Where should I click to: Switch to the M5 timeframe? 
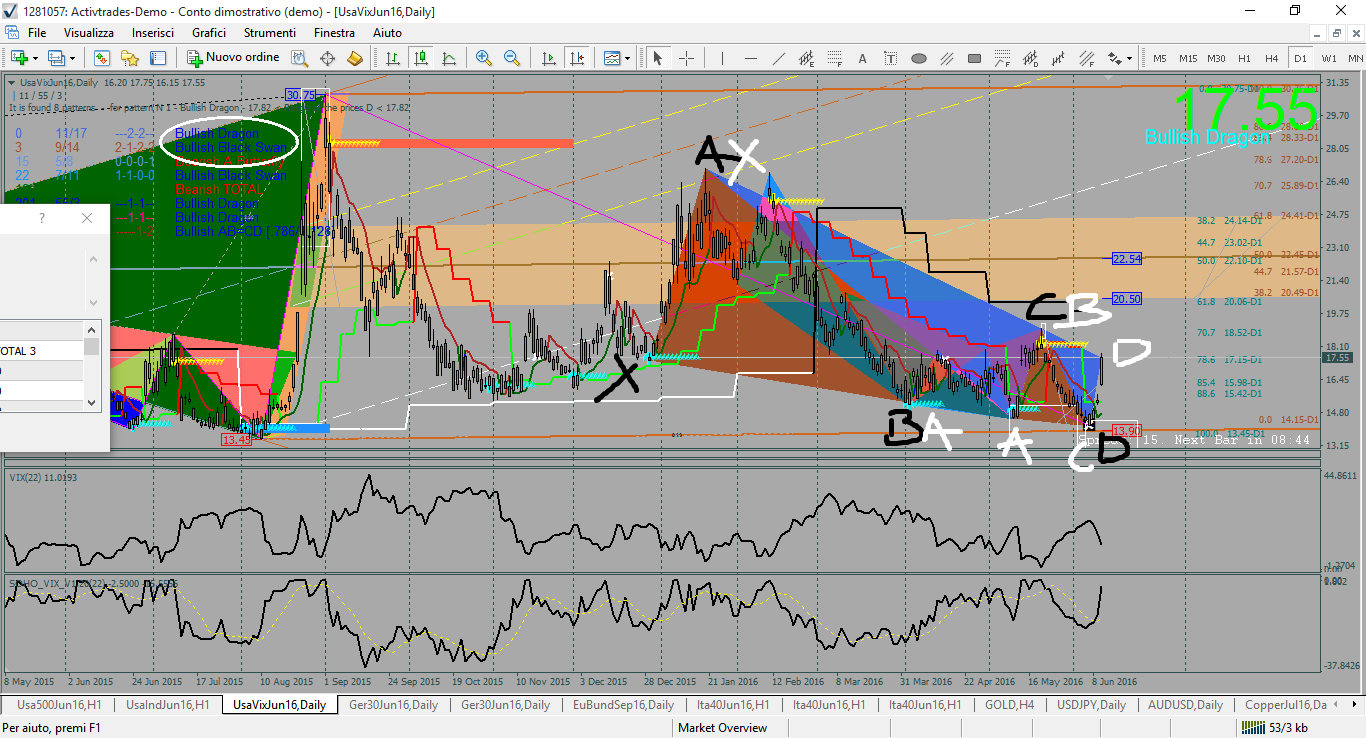pyautogui.click(x=1160, y=58)
